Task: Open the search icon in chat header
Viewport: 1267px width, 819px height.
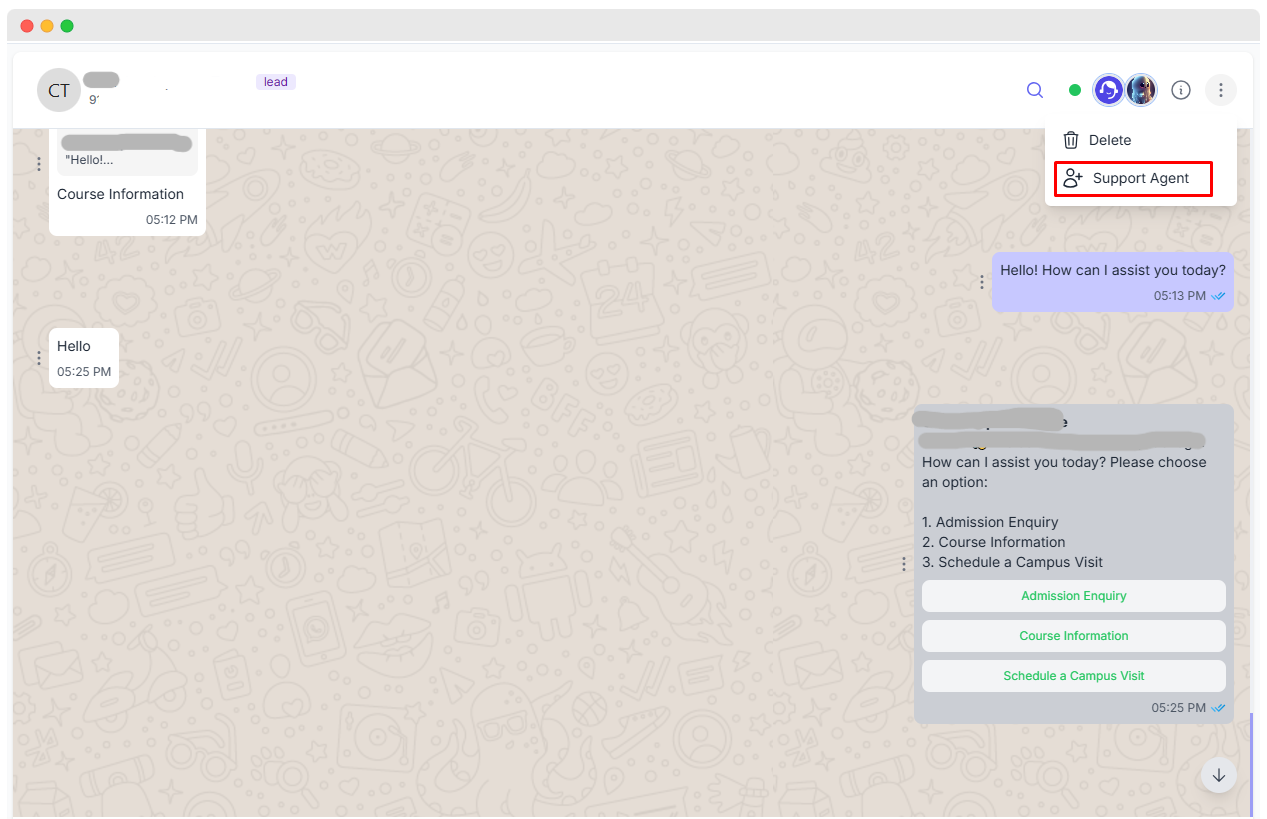Action: [x=1035, y=90]
